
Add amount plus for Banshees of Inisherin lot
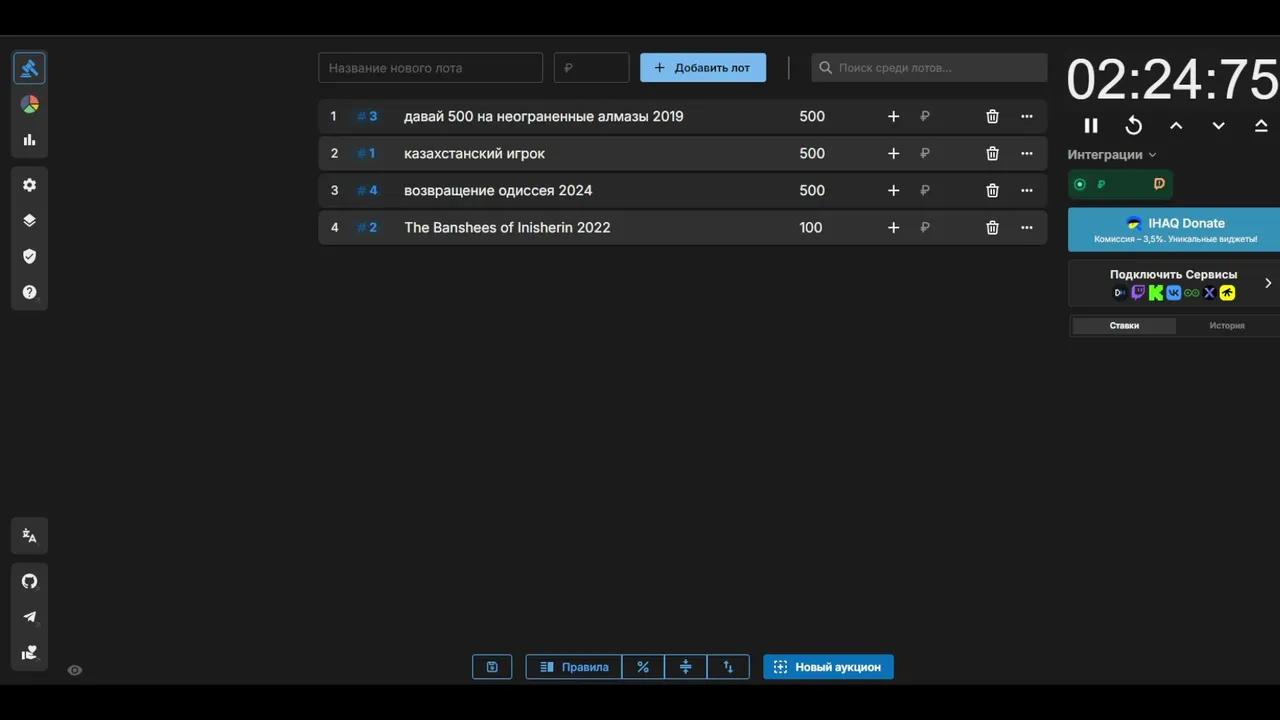pos(894,227)
